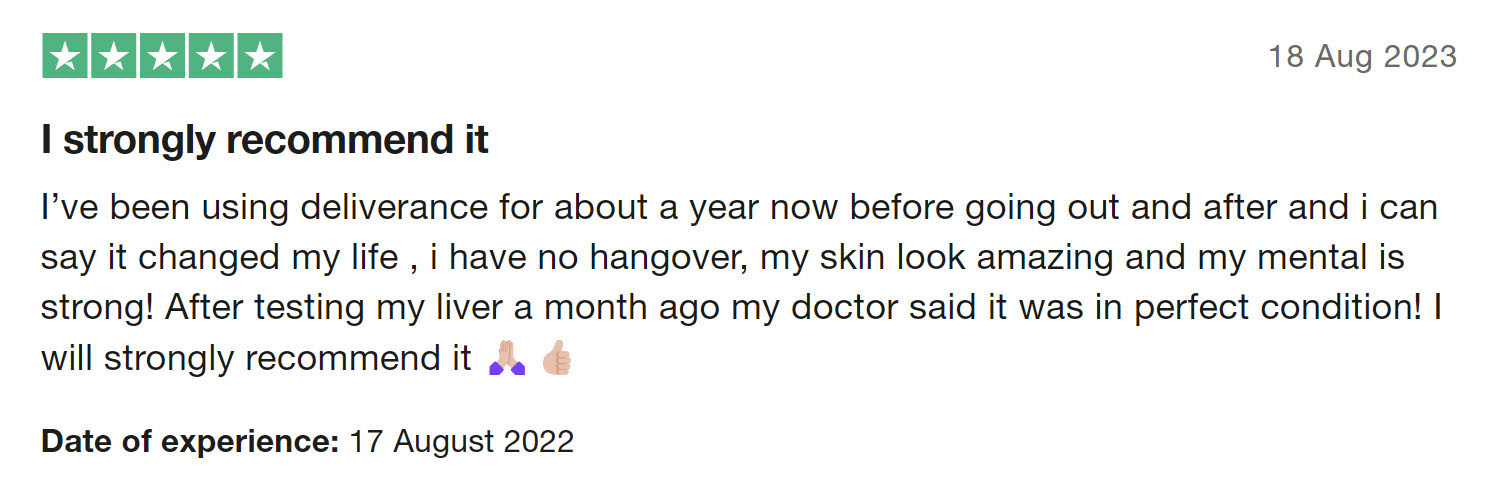This screenshot has height=486, width=1502.
Task: Open the review titled "I strongly recommend it"
Action: click(265, 141)
